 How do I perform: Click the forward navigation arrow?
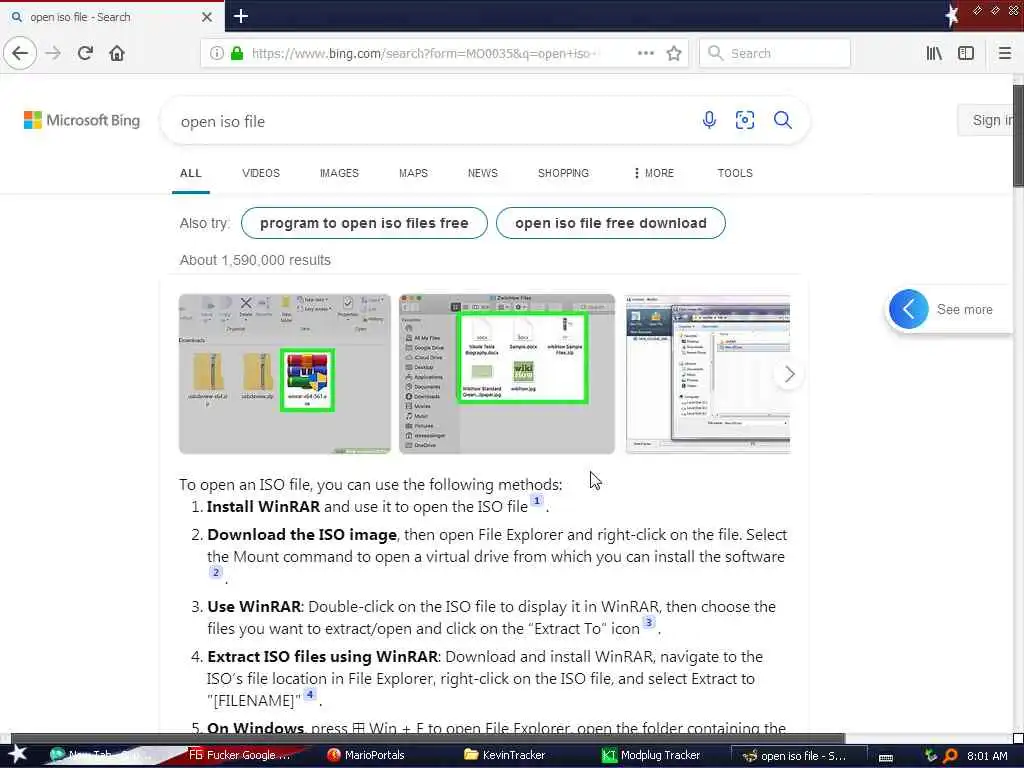[53, 53]
